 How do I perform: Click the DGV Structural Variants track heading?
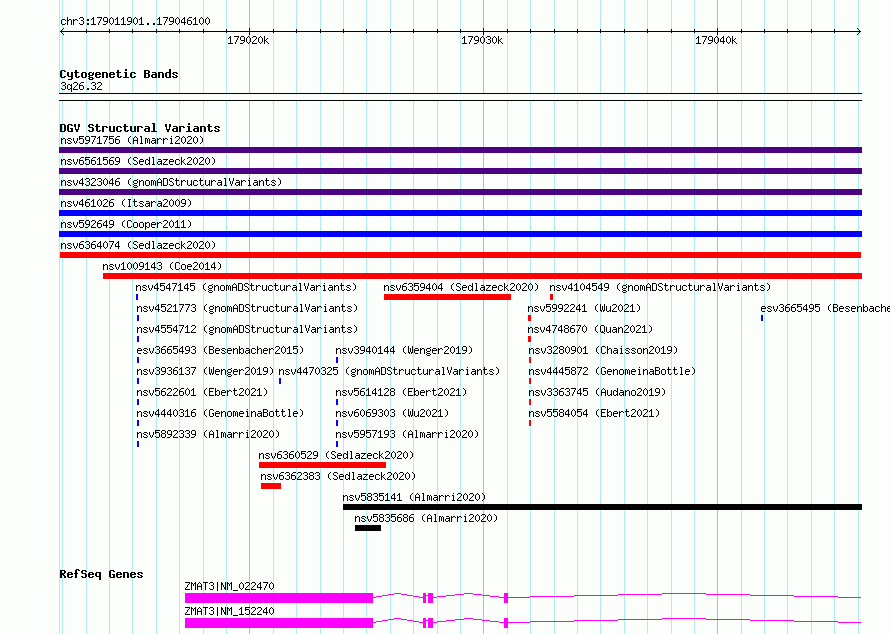click(x=140, y=128)
